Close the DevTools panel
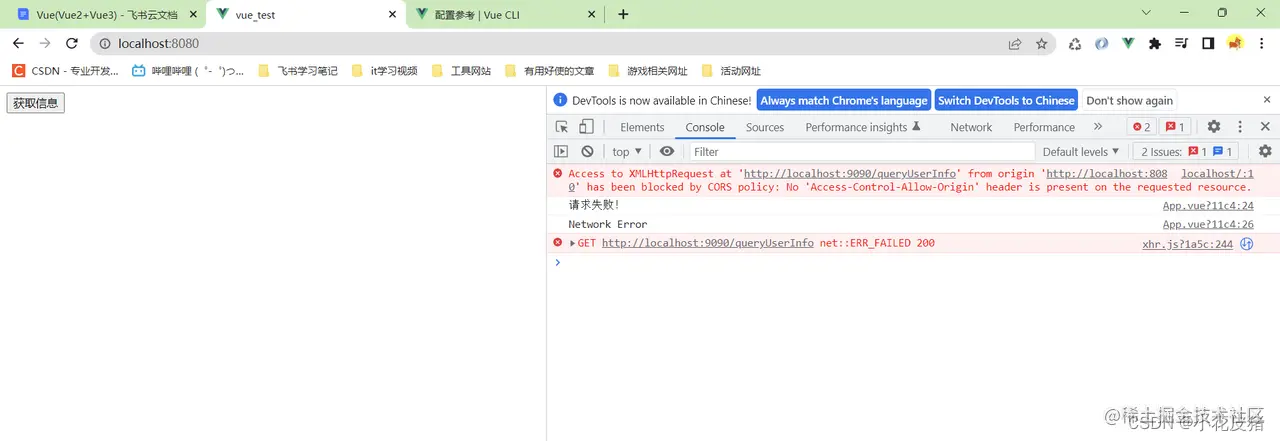The width and height of the screenshot is (1280, 441). coord(1265,127)
